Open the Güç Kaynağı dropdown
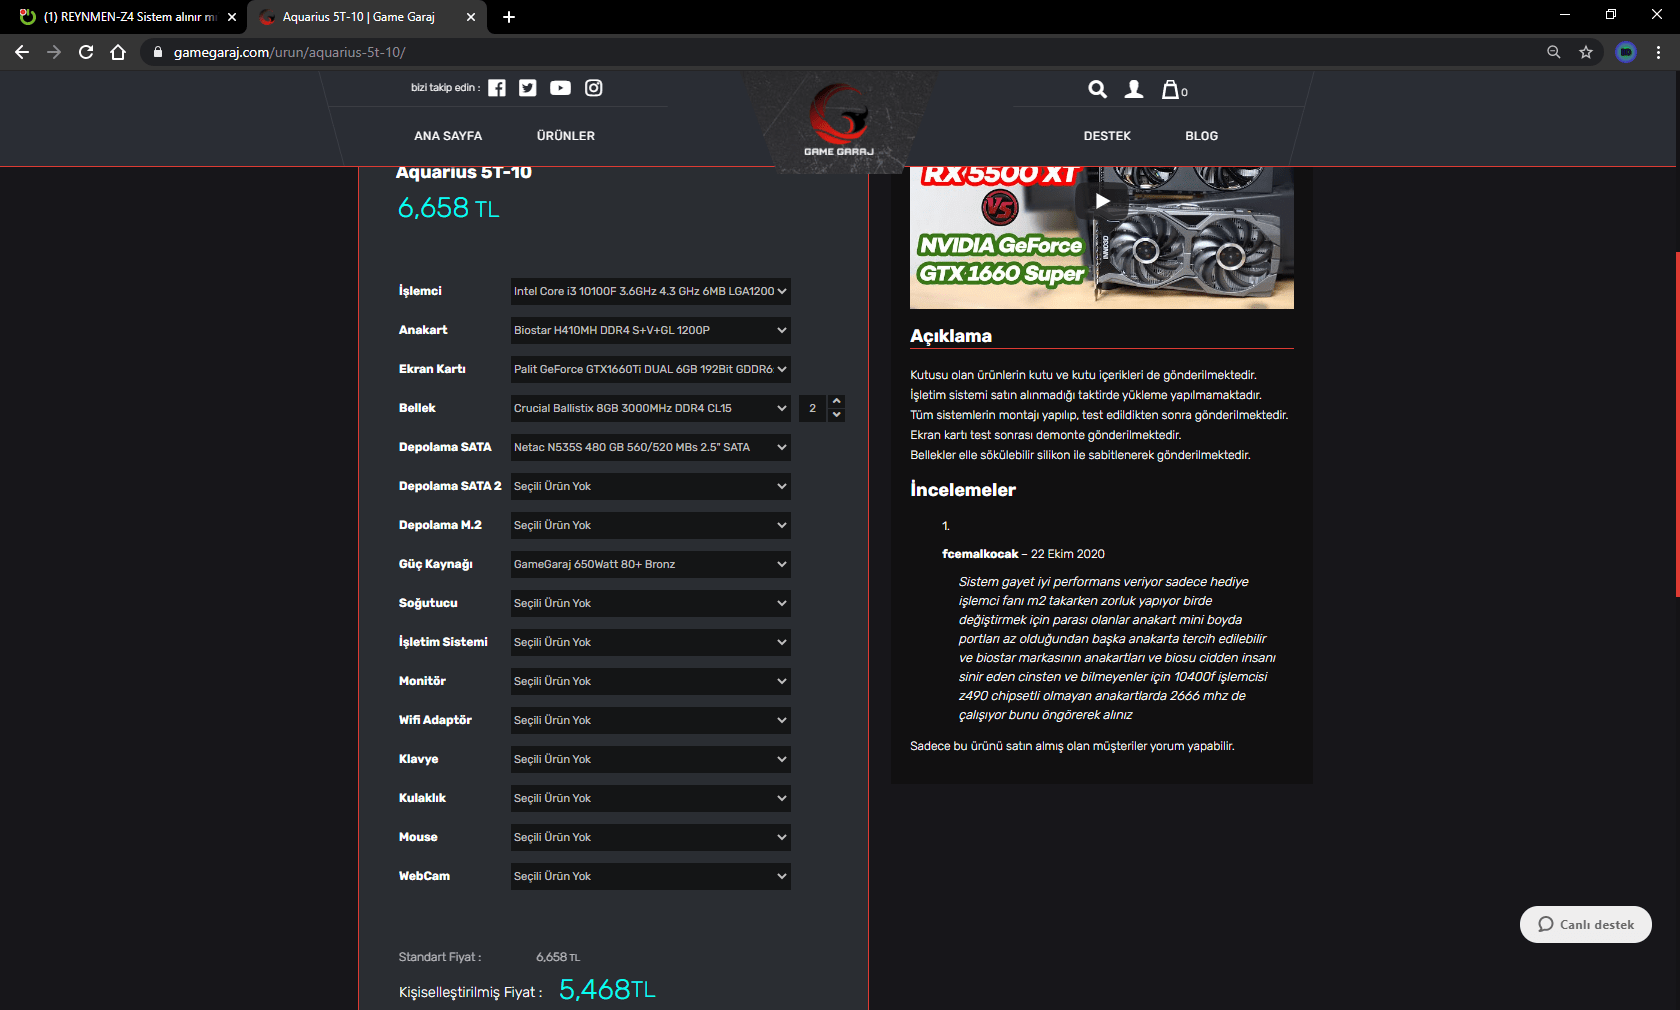The height and width of the screenshot is (1010, 1680). coord(651,564)
